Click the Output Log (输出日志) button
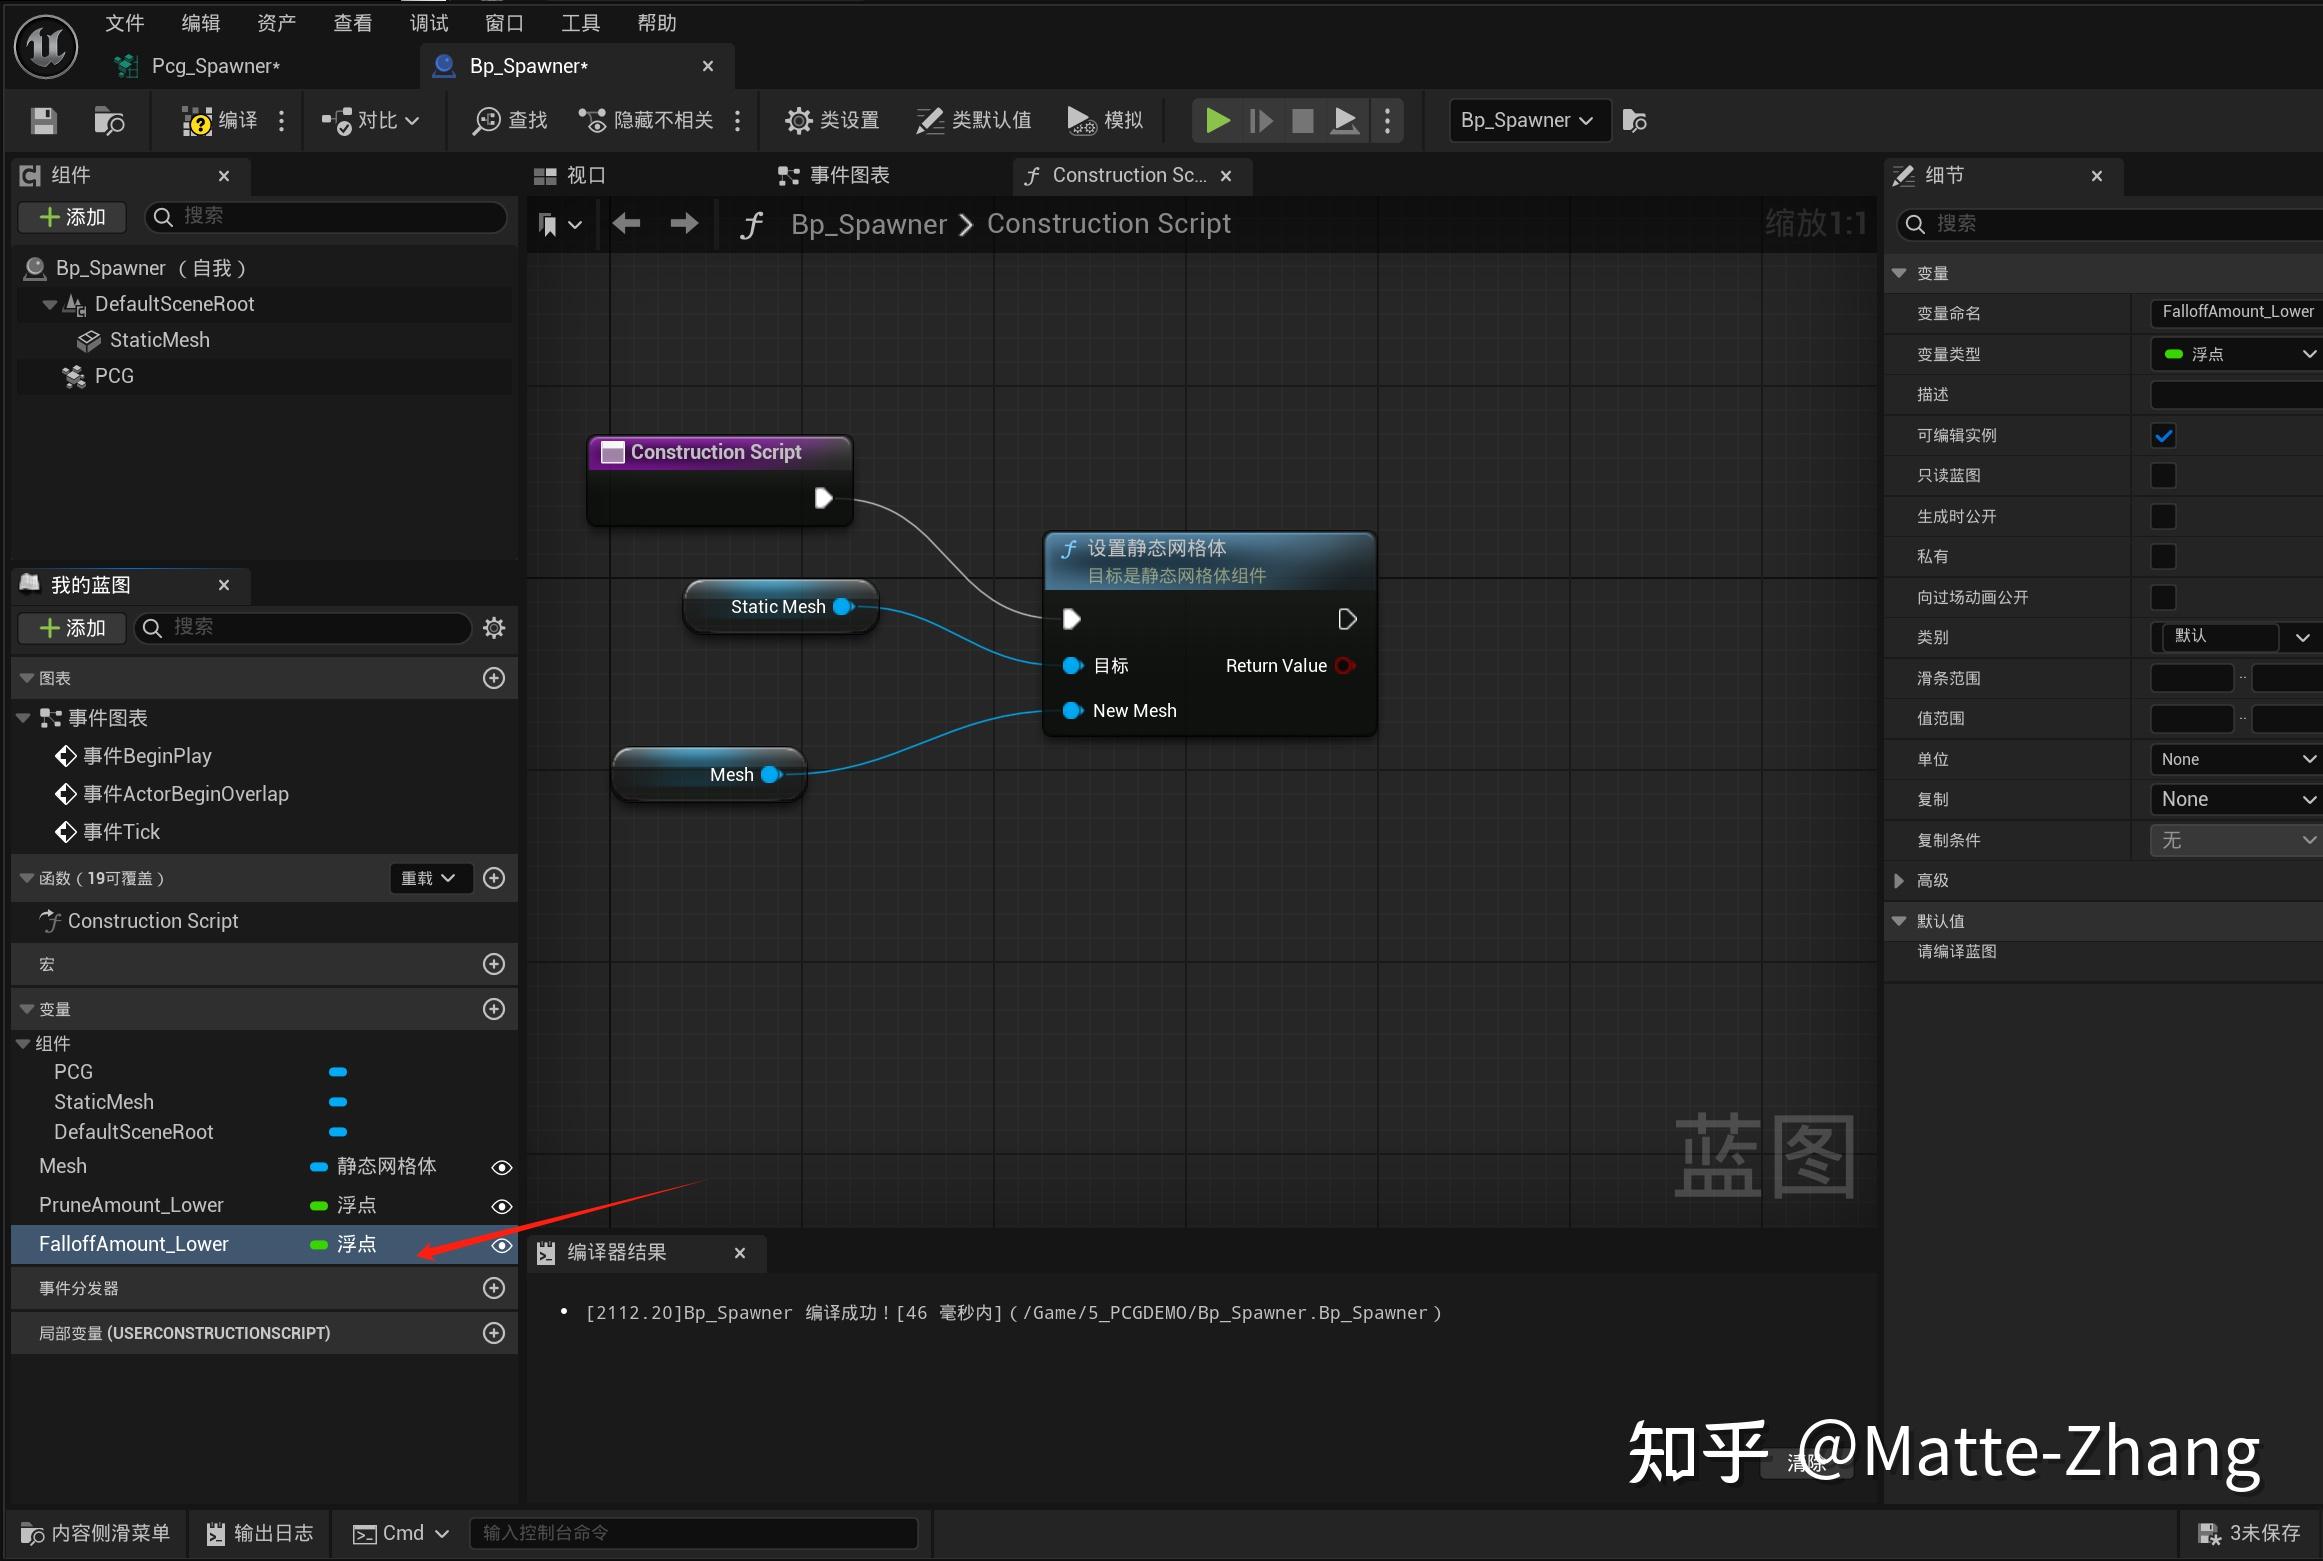The height and width of the screenshot is (1561, 2323). click(x=260, y=1533)
